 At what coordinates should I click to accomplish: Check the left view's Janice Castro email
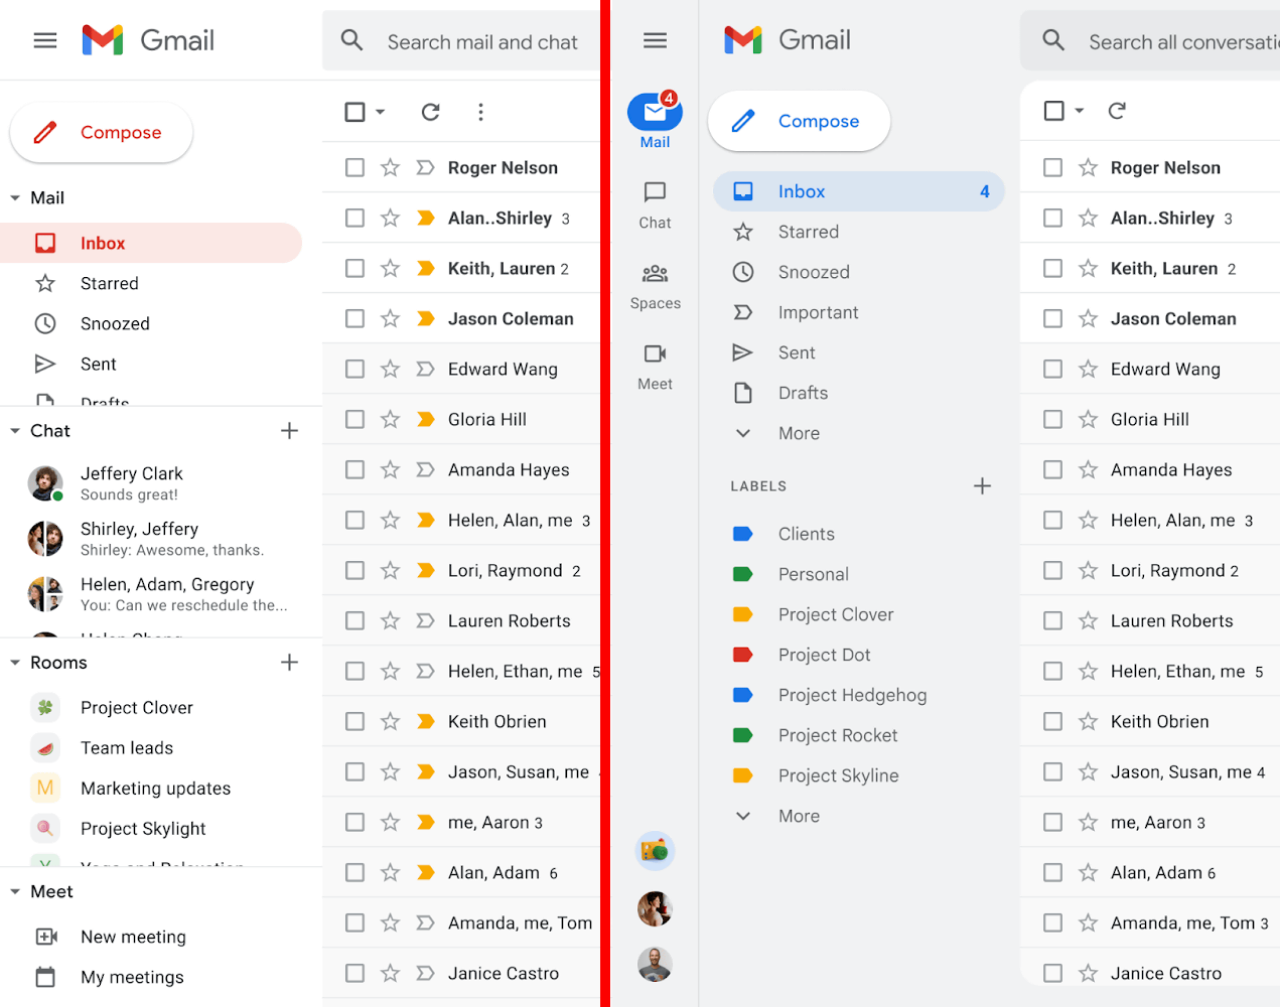[x=355, y=973]
